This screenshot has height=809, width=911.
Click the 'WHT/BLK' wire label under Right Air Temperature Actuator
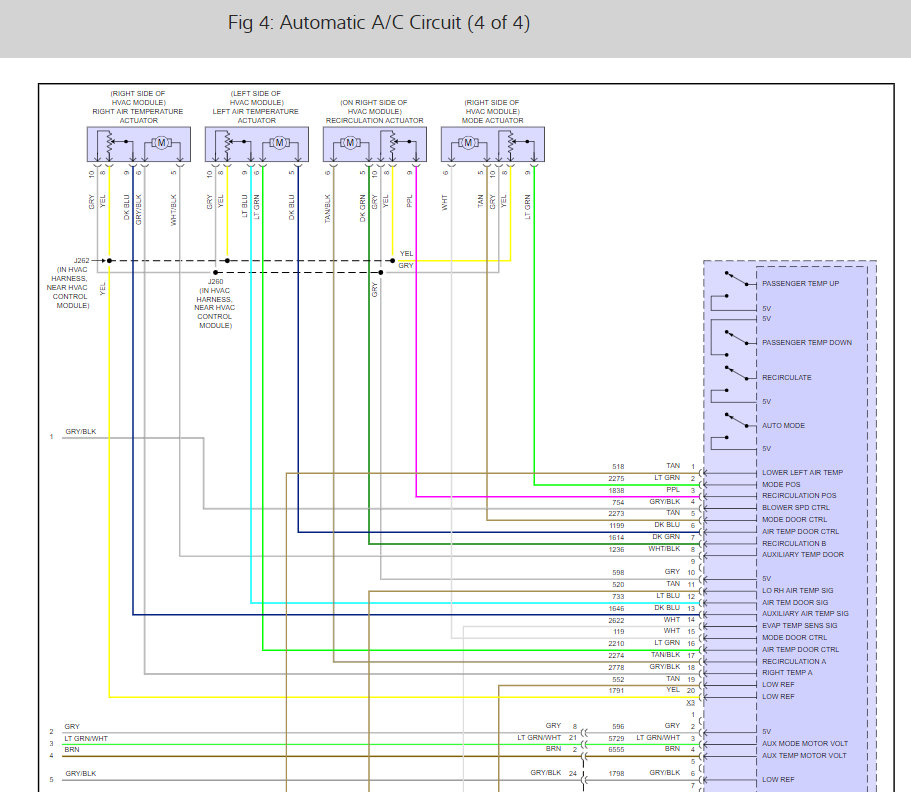click(174, 210)
